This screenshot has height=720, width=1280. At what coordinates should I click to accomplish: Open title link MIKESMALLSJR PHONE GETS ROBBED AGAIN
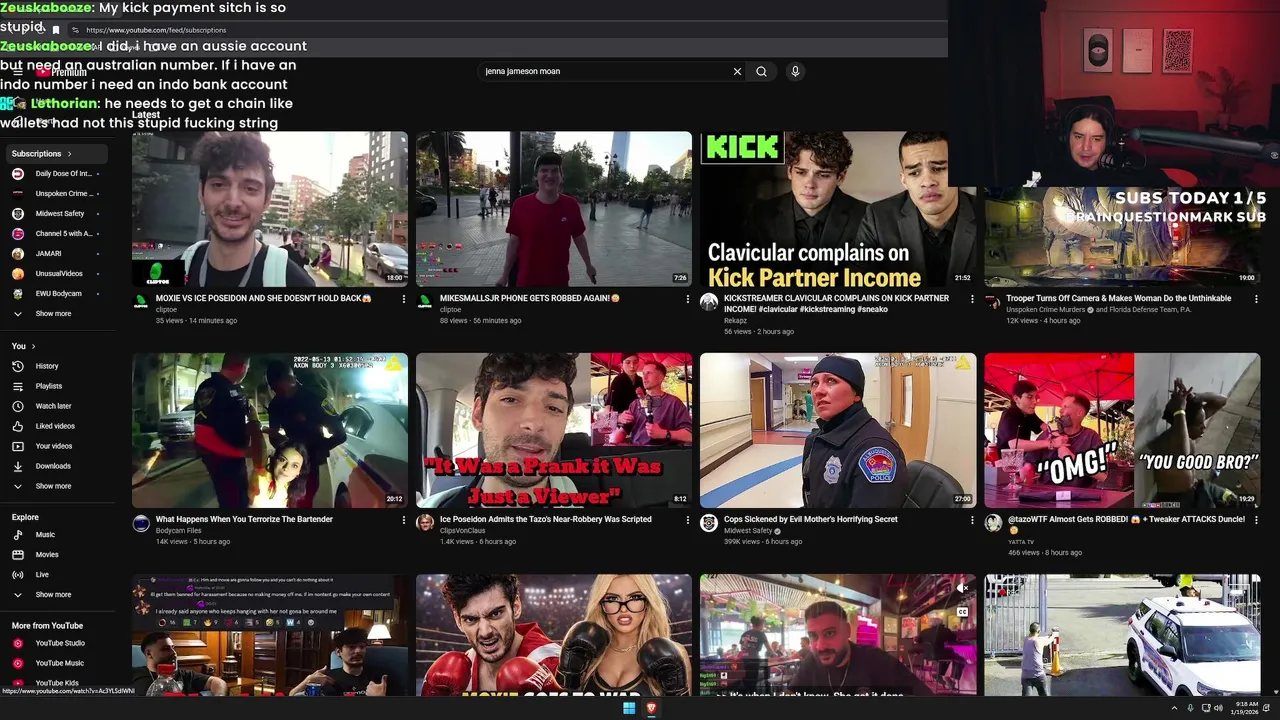[530, 298]
